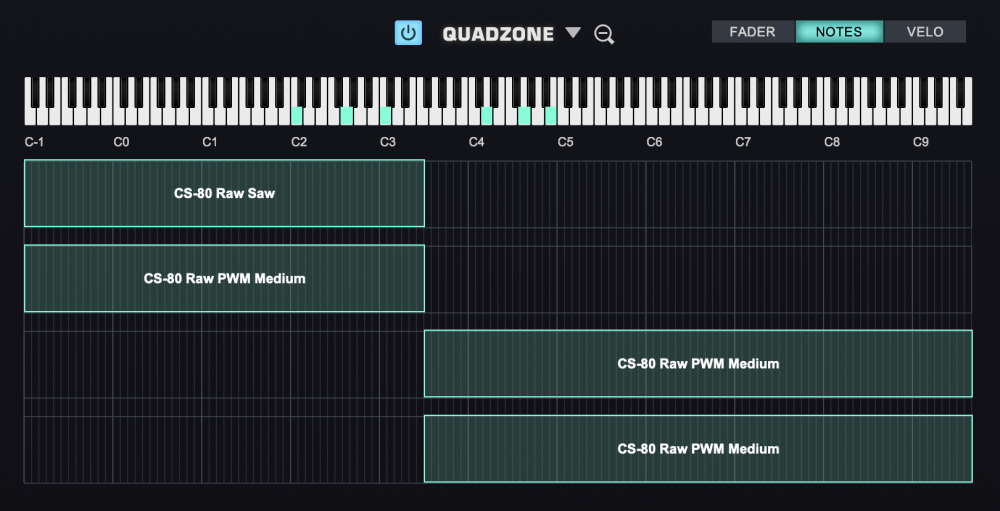Switch to the FADER tab
This screenshot has width=1000, height=511.
pos(753,32)
